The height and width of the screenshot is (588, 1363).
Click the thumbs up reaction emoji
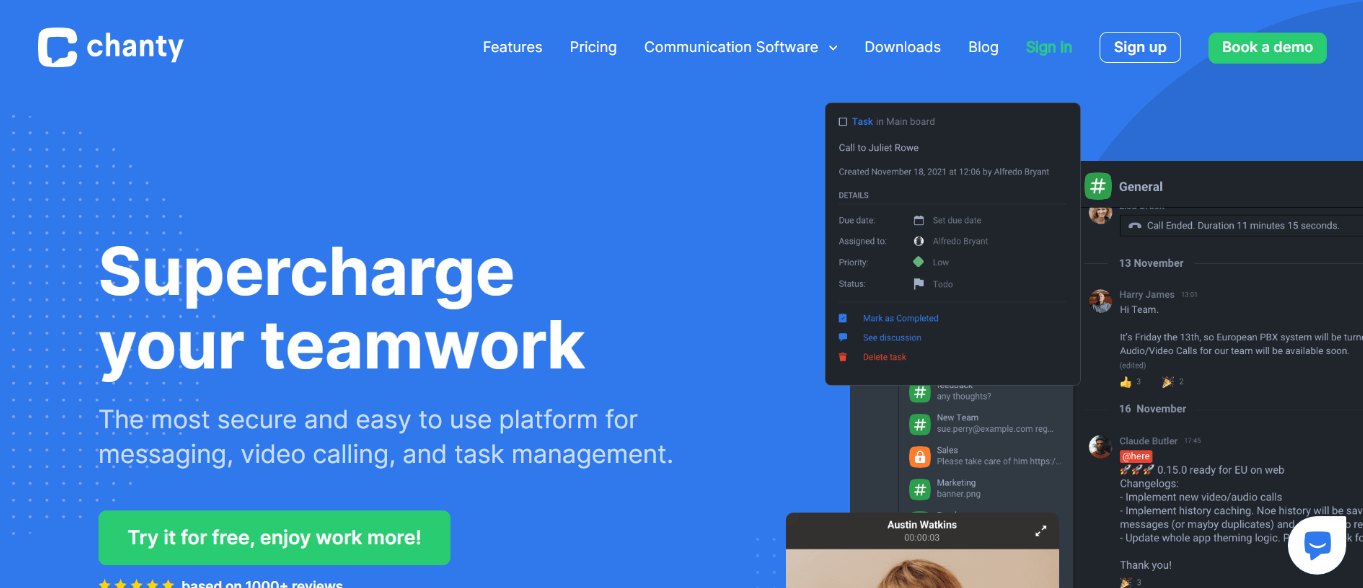(x=1125, y=382)
